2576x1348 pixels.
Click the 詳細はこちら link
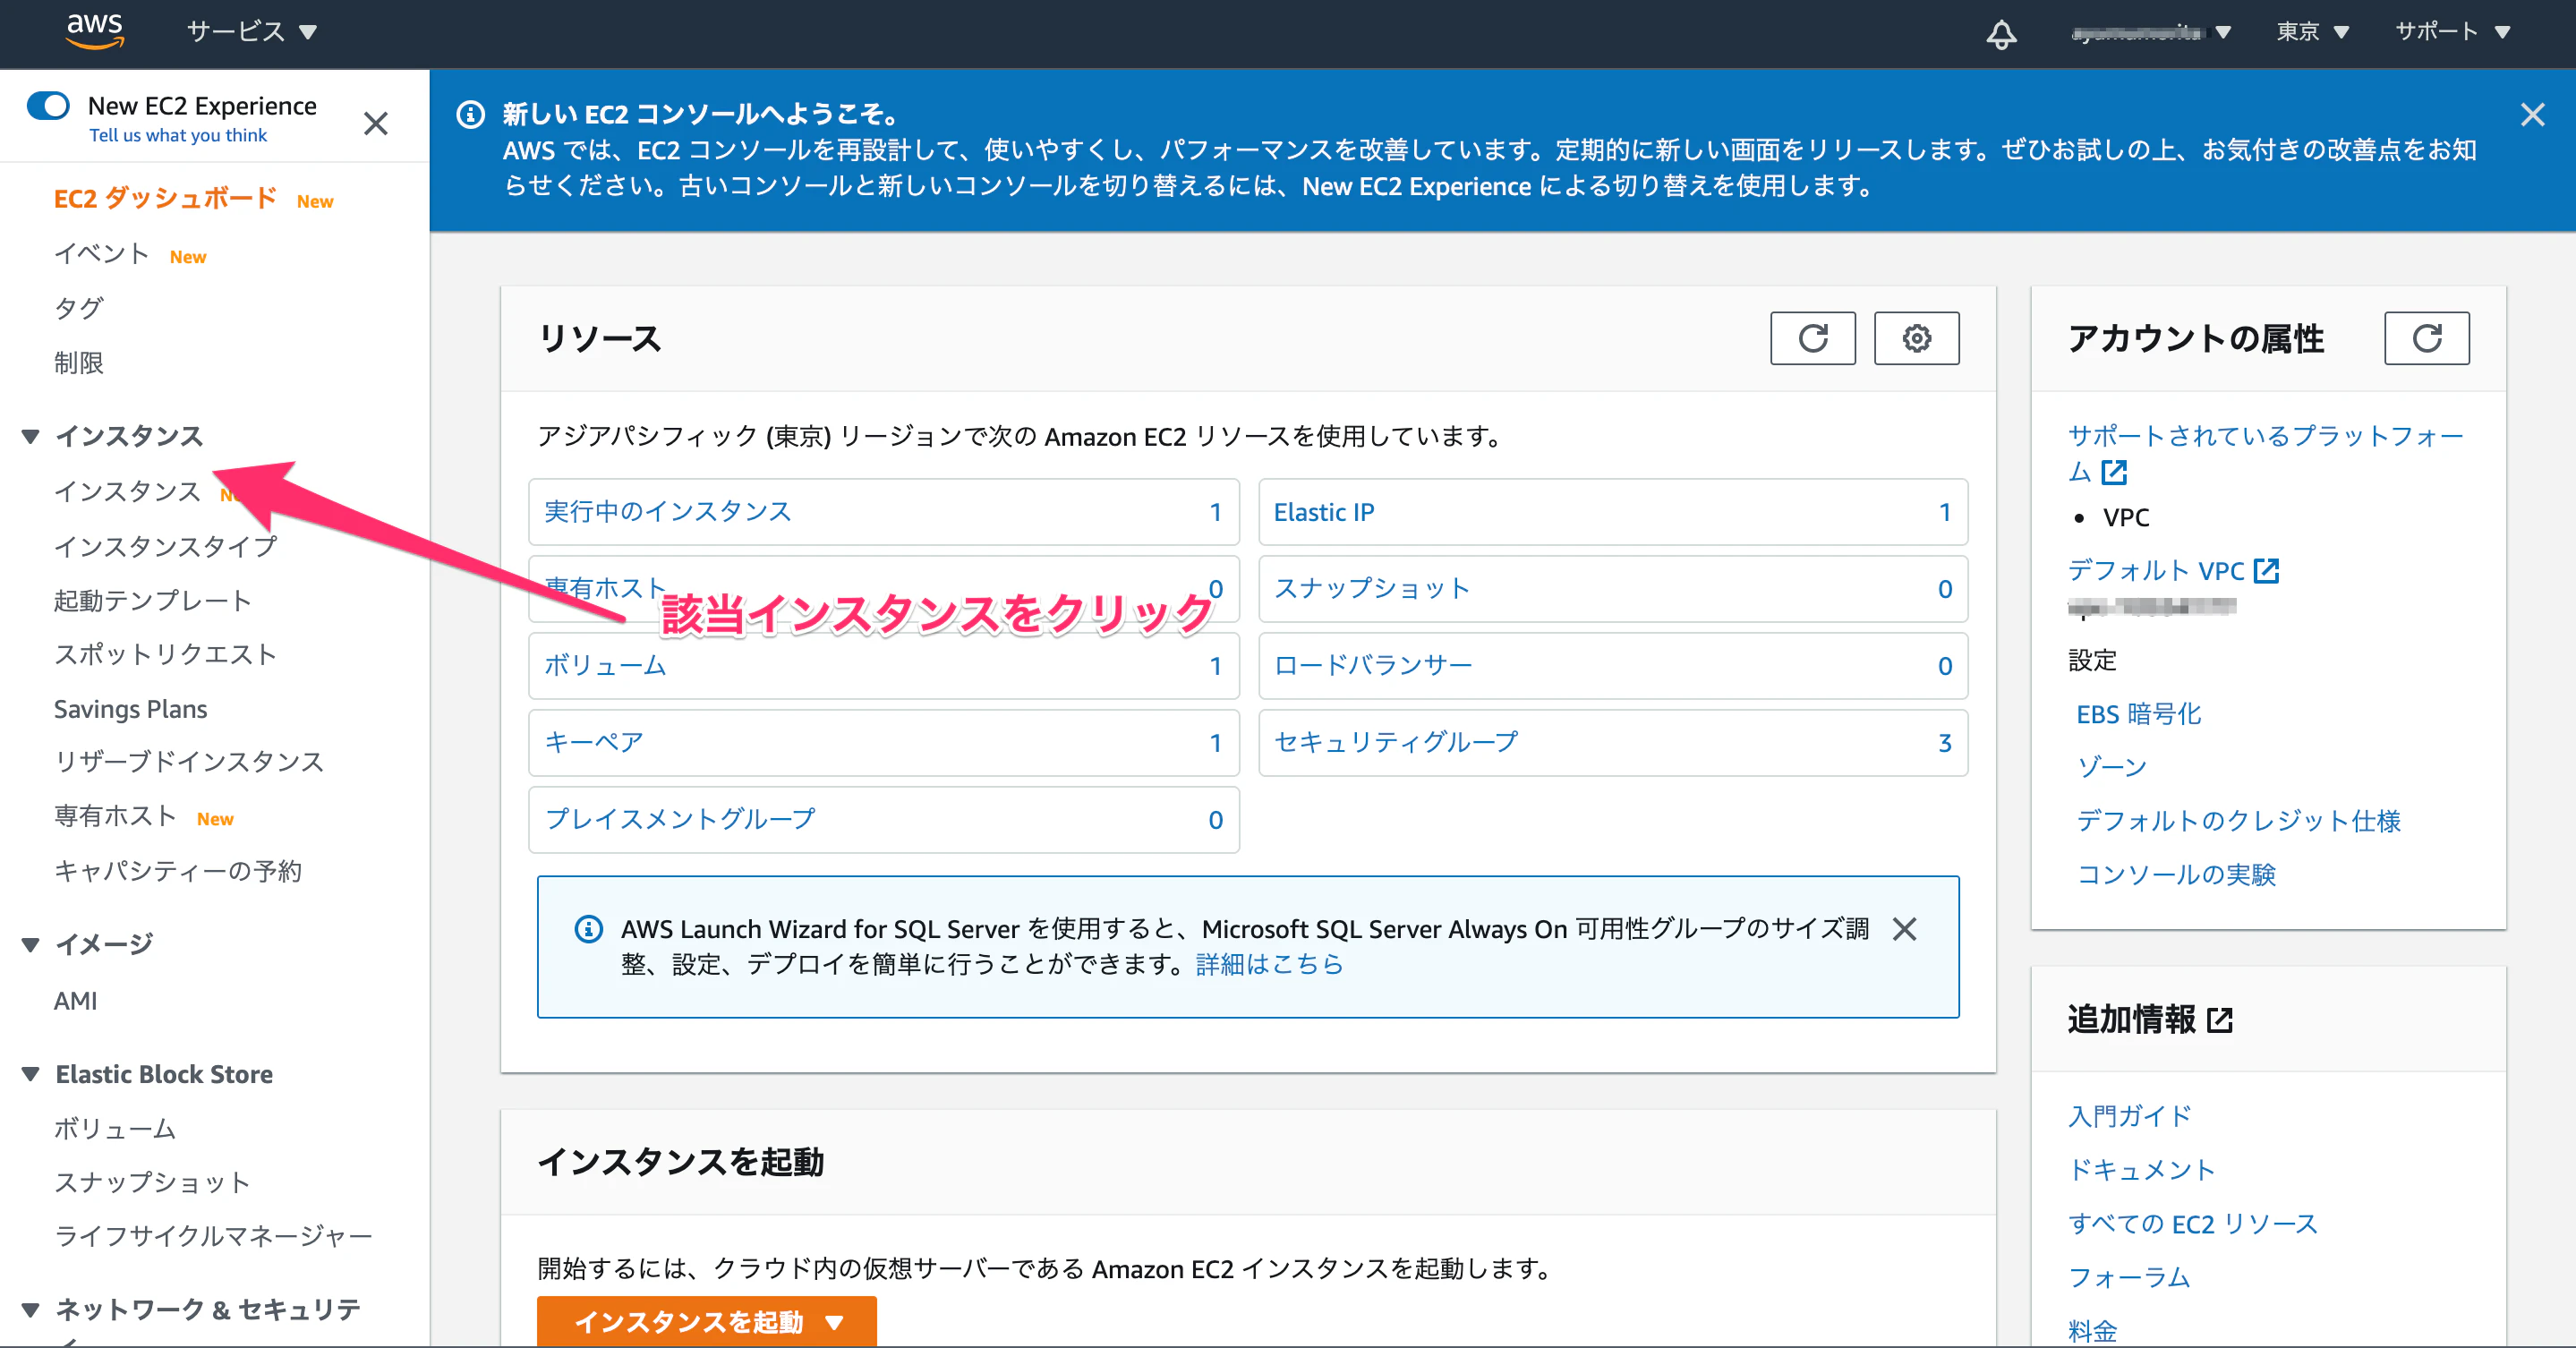coord(1269,964)
